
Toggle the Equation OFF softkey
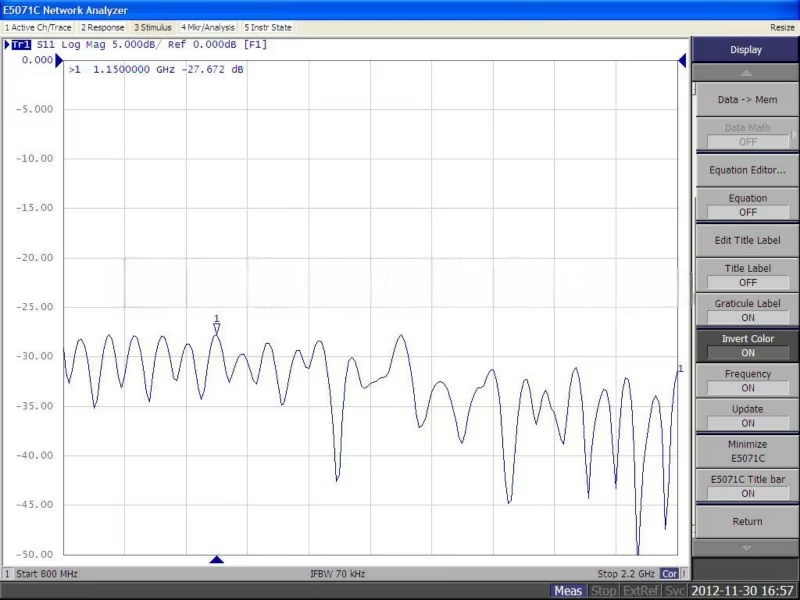point(747,205)
